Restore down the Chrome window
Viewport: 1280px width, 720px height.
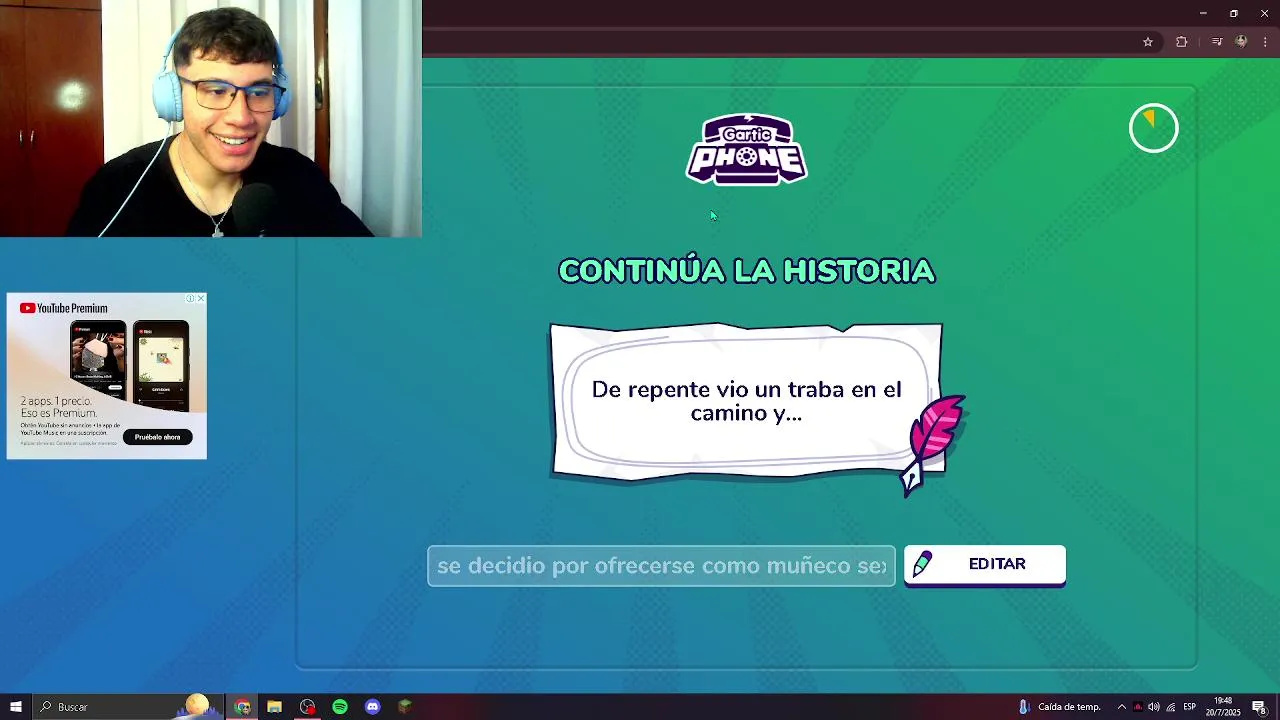tap(1234, 13)
